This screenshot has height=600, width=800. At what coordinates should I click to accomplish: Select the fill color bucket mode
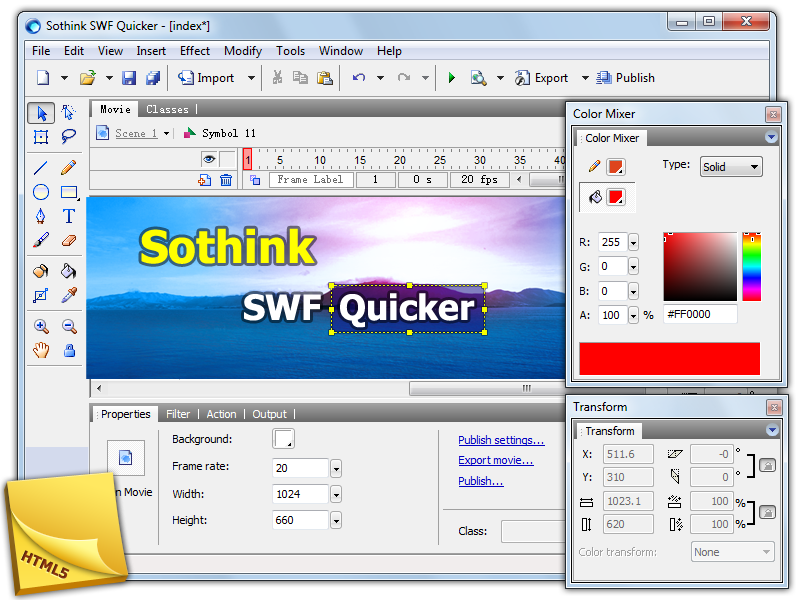pos(595,197)
